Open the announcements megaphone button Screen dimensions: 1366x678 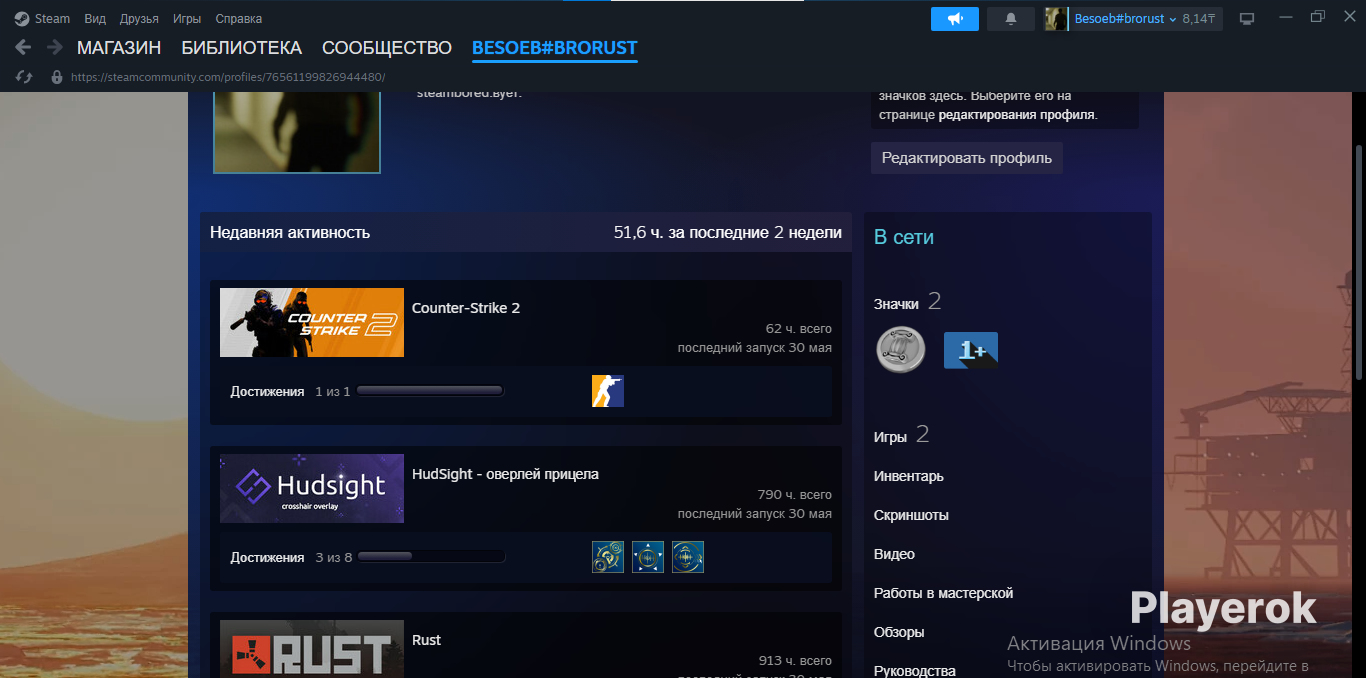pos(955,19)
